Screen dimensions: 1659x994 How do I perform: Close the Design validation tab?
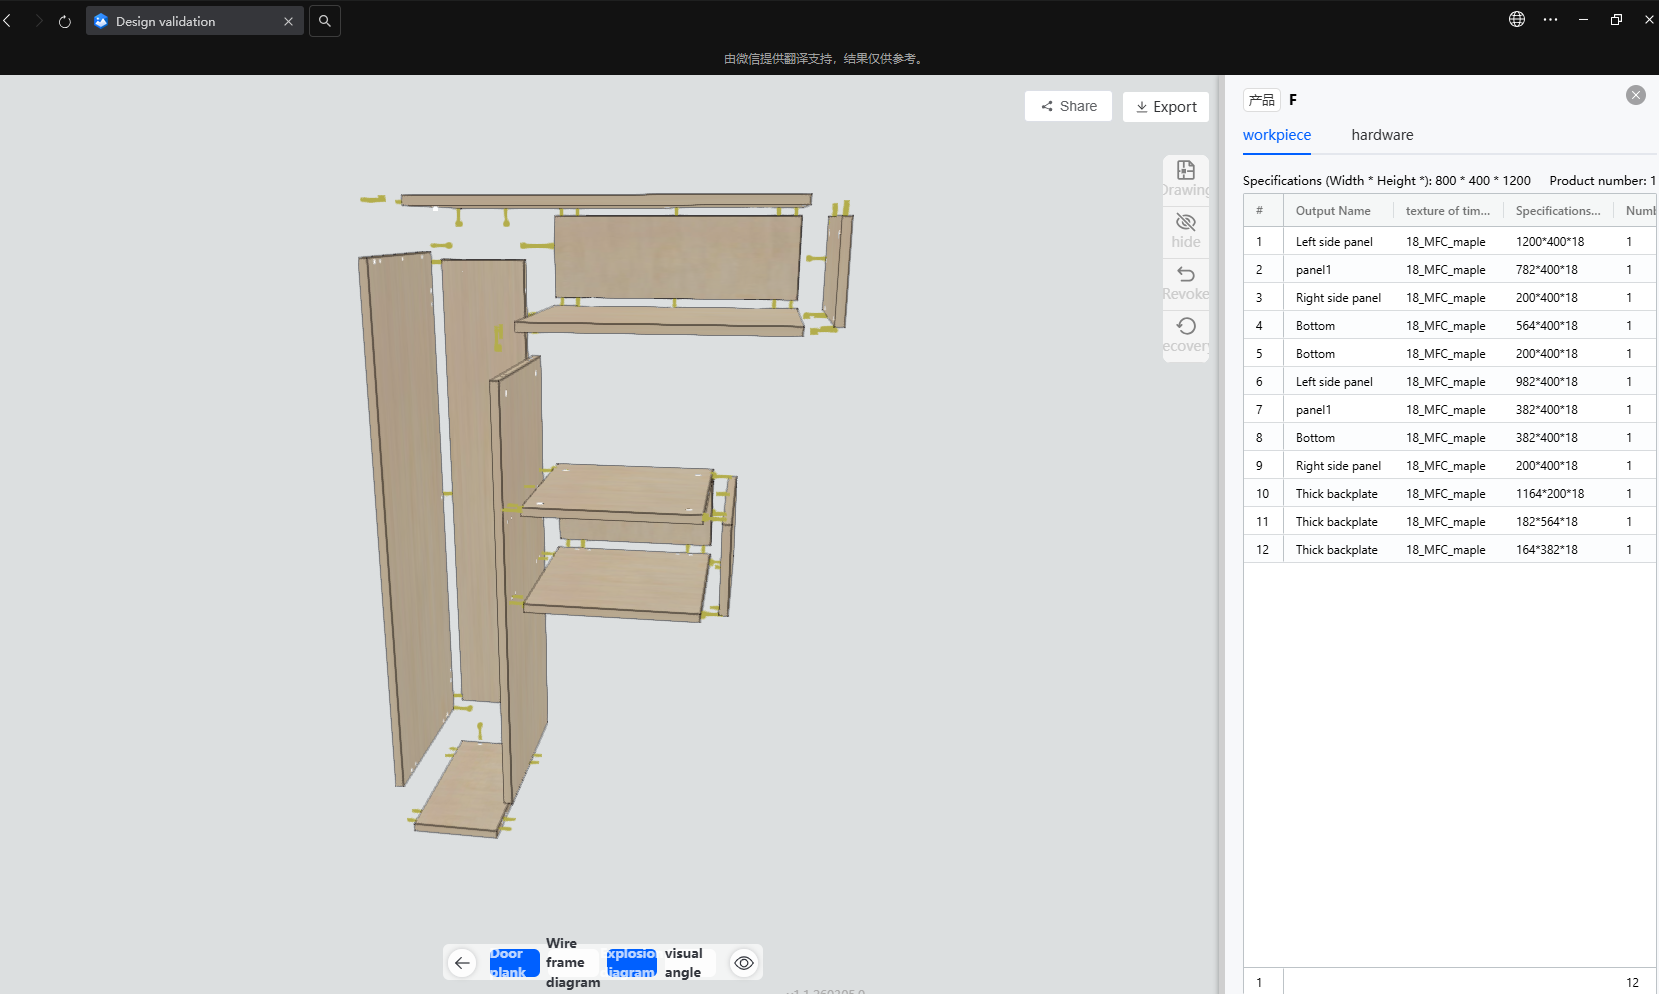[x=288, y=21]
